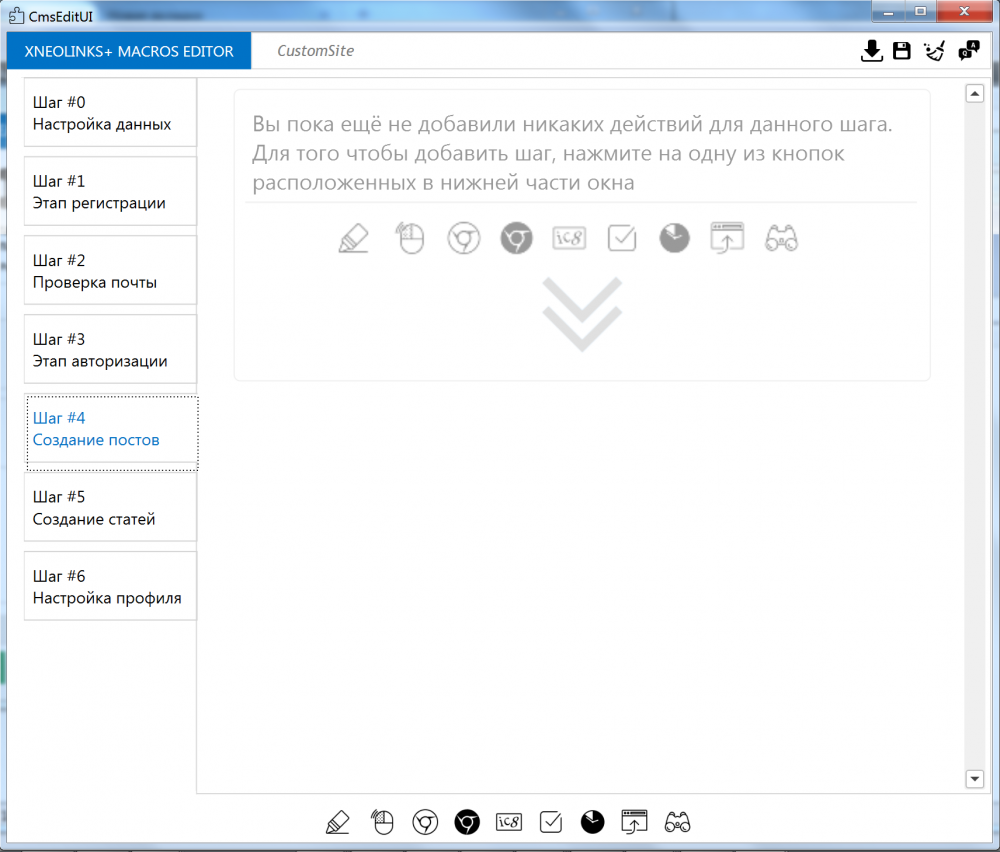This screenshot has width=1000, height=852.
Task: Open Шаг #5 Создание статей
Action: point(110,508)
